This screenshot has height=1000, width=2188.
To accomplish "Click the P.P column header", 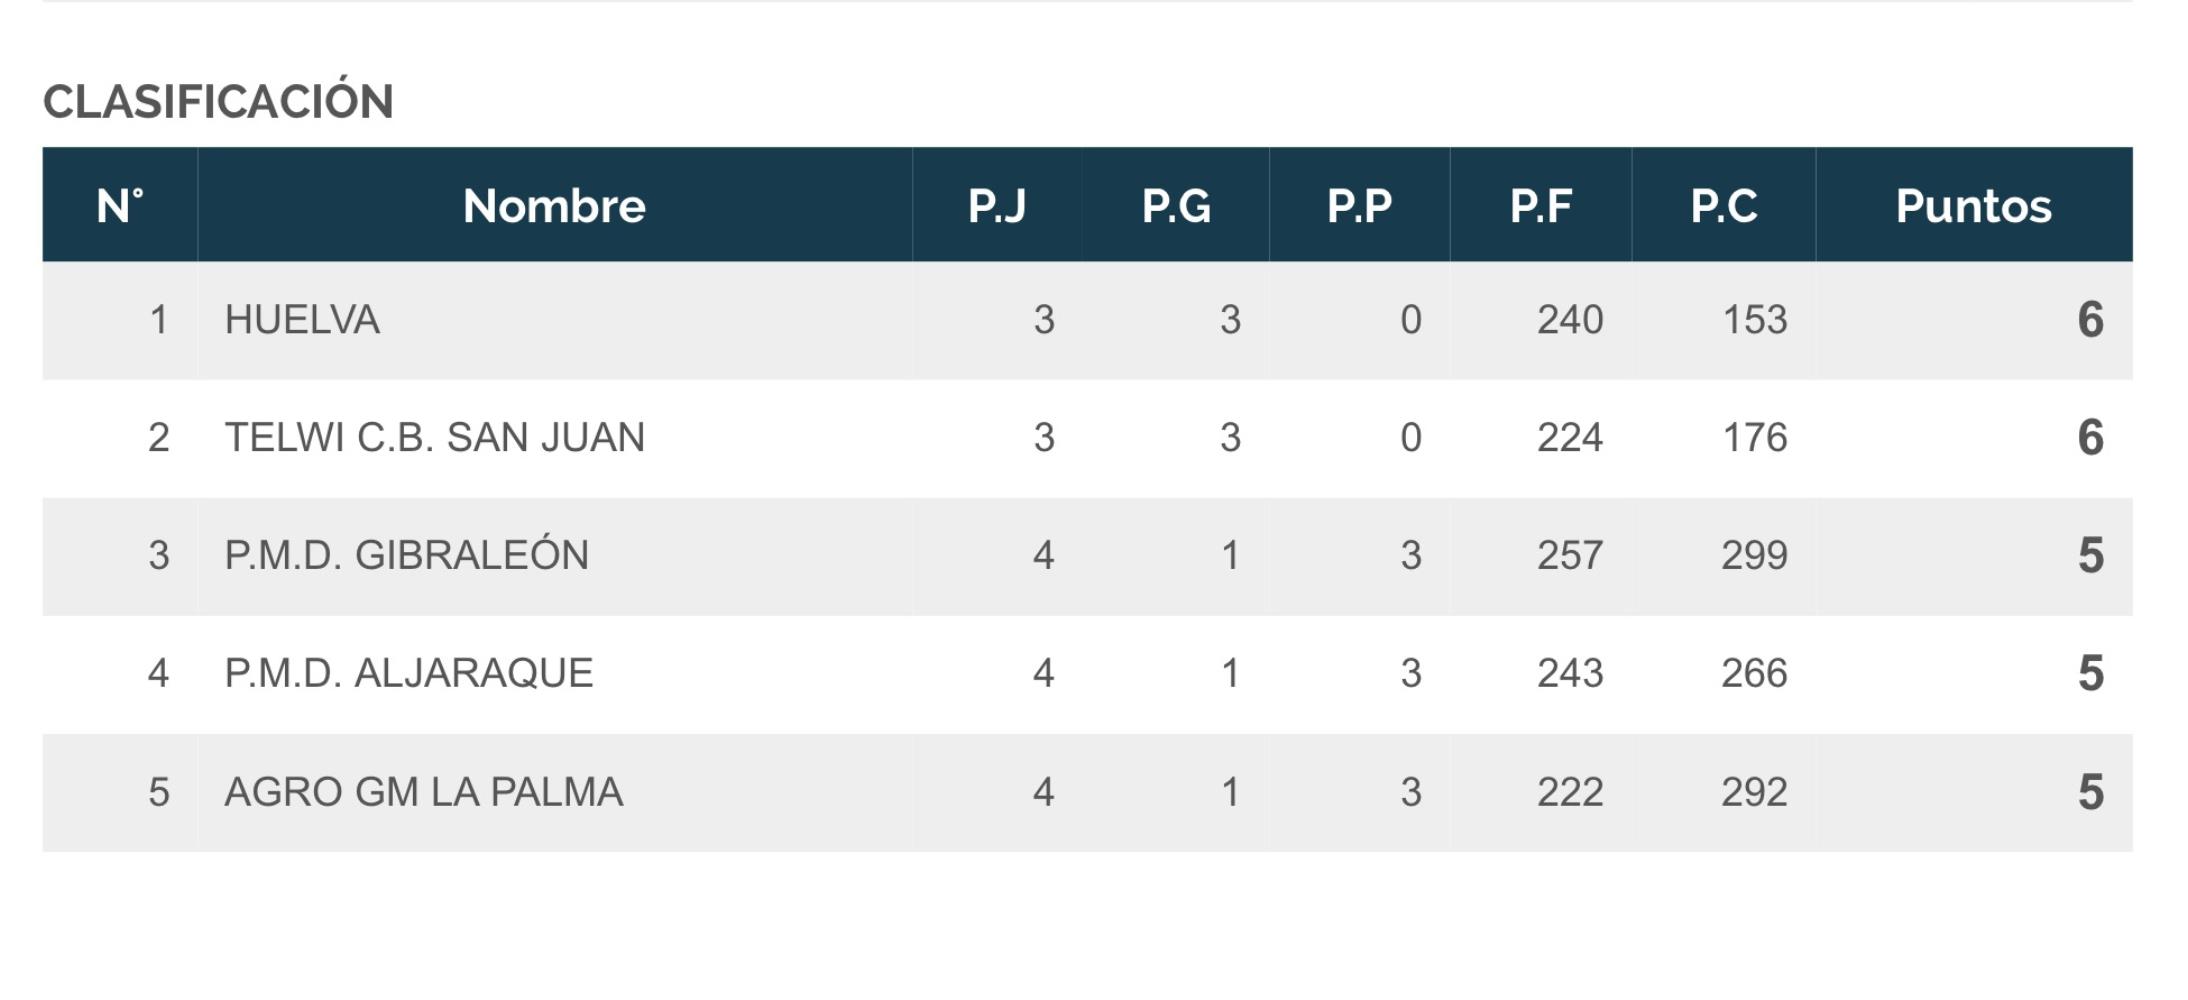I will pos(1359,206).
